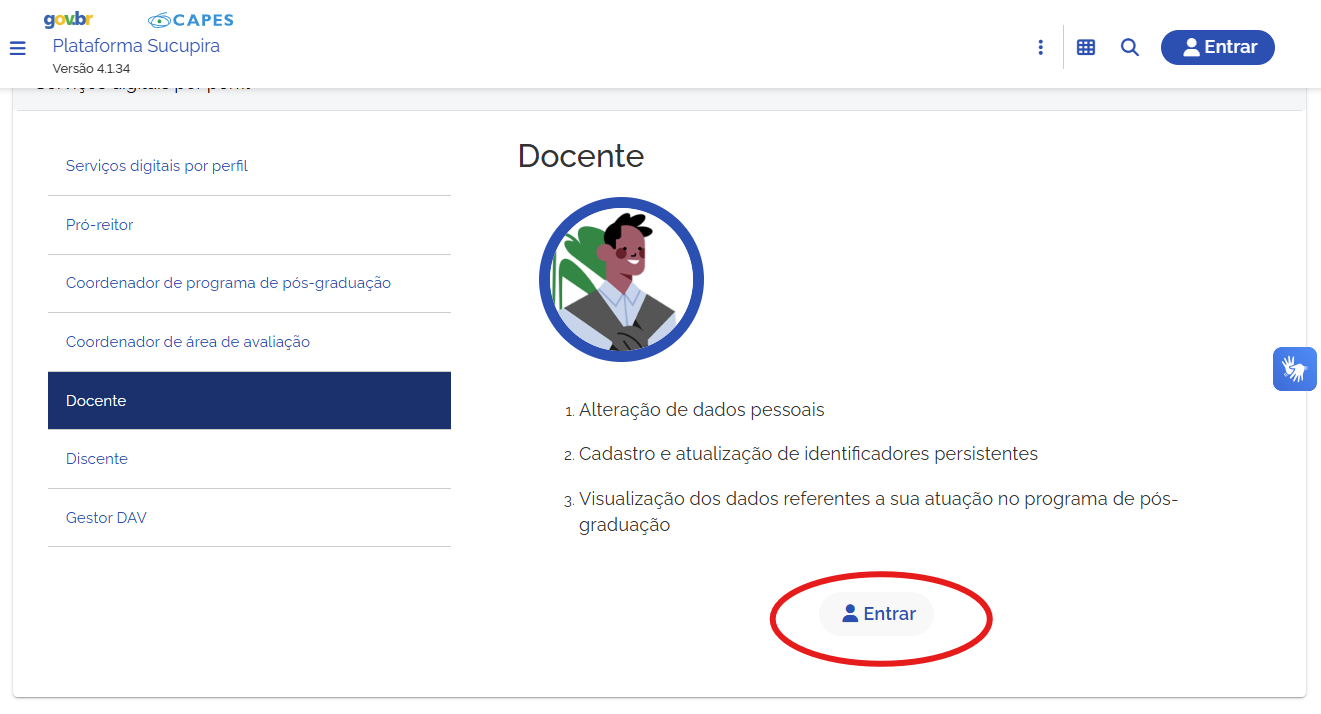Viewport: 1321px width, 714px height.
Task: Open Coordenador de programa de pós-graduação tab
Action: click(228, 283)
